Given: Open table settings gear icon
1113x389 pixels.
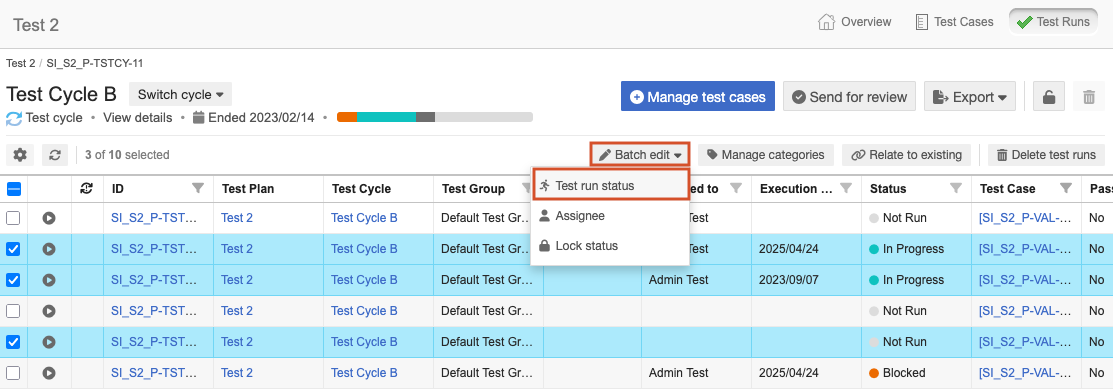Looking at the screenshot, I should tap(20, 155).
